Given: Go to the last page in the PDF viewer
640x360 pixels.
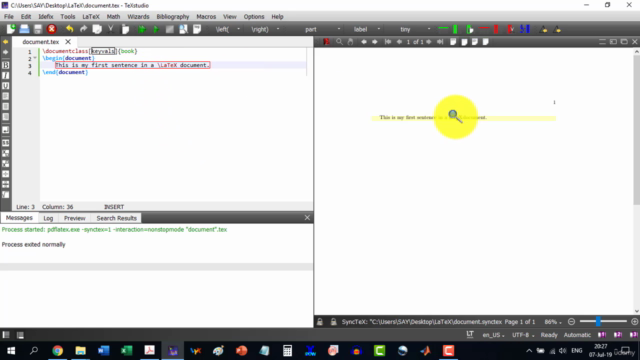Looking at the screenshot, I should pos(440,42).
